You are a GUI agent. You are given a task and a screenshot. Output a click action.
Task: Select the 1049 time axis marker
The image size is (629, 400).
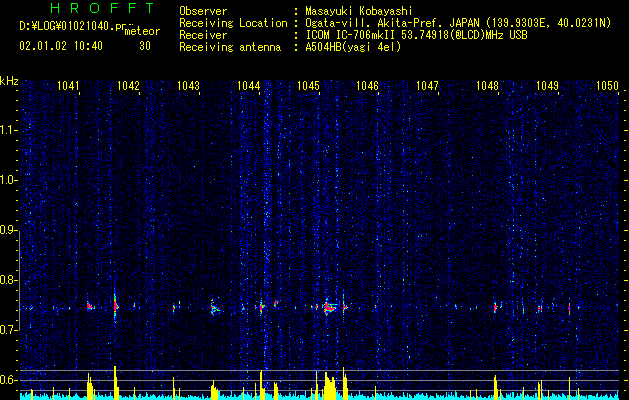pyautogui.click(x=547, y=85)
